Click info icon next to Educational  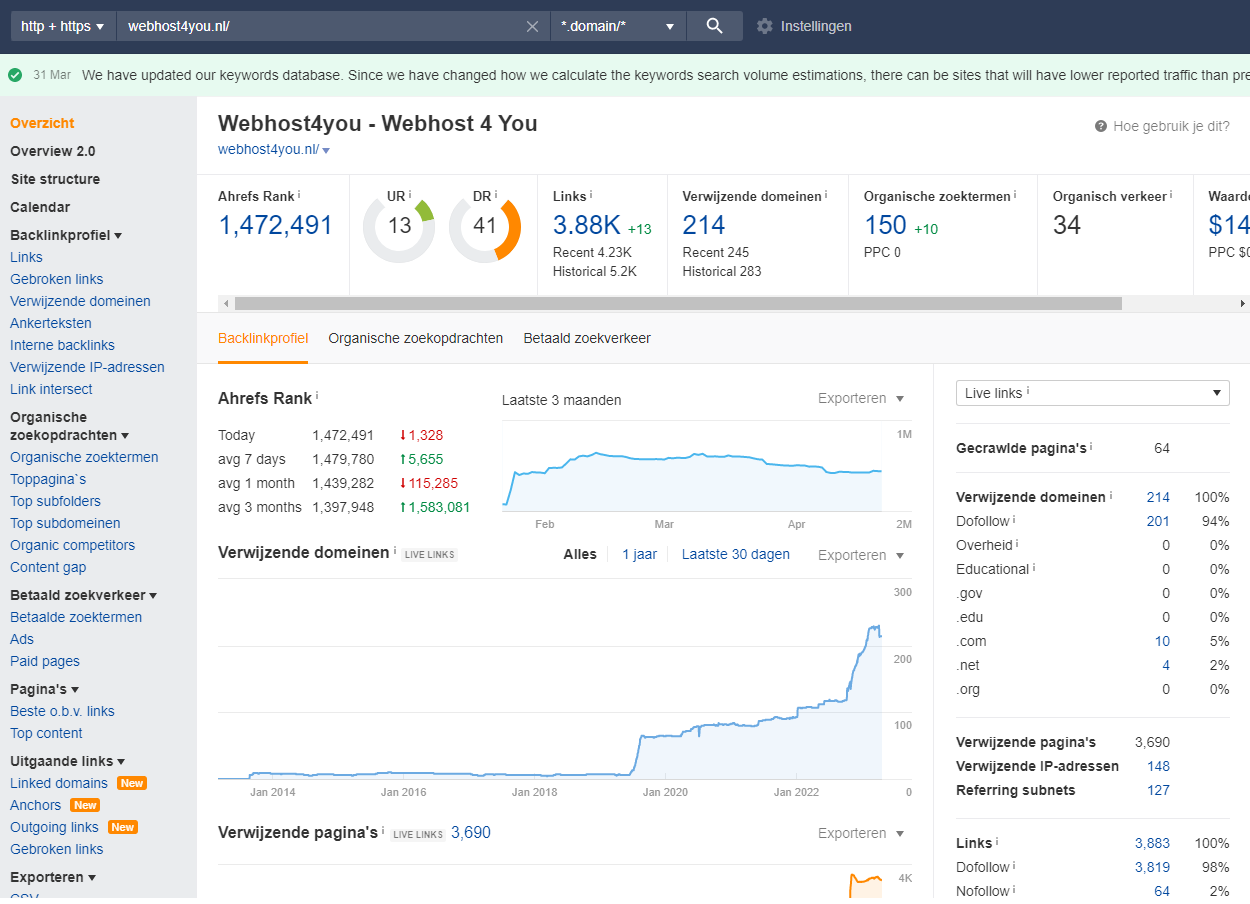[1034, 567]
